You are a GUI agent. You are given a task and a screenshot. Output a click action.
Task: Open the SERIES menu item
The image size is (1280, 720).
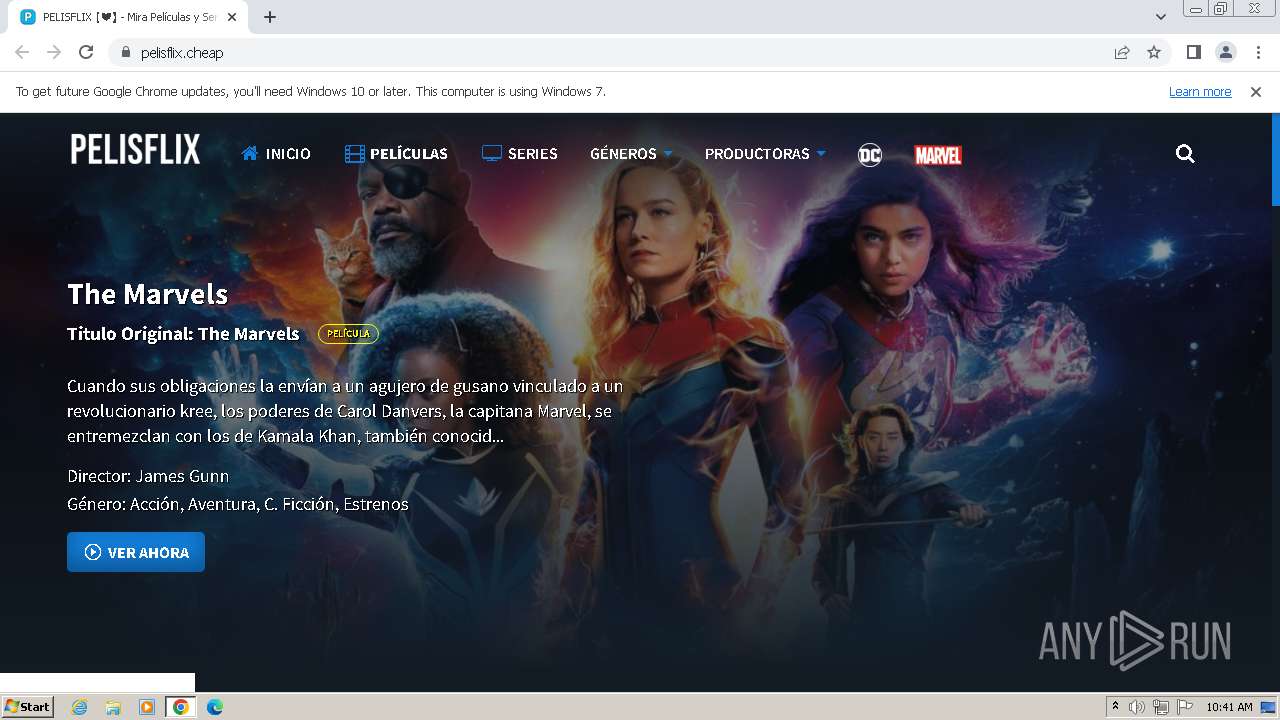point(520,154)
